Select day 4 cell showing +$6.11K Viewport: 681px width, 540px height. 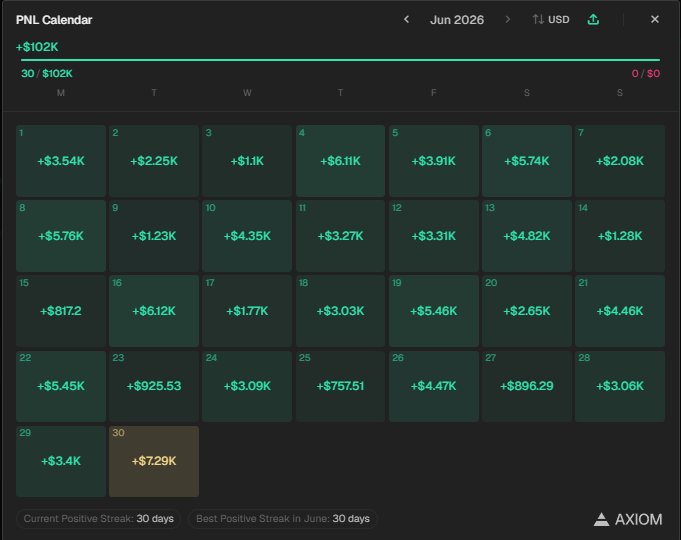[340, 161]
